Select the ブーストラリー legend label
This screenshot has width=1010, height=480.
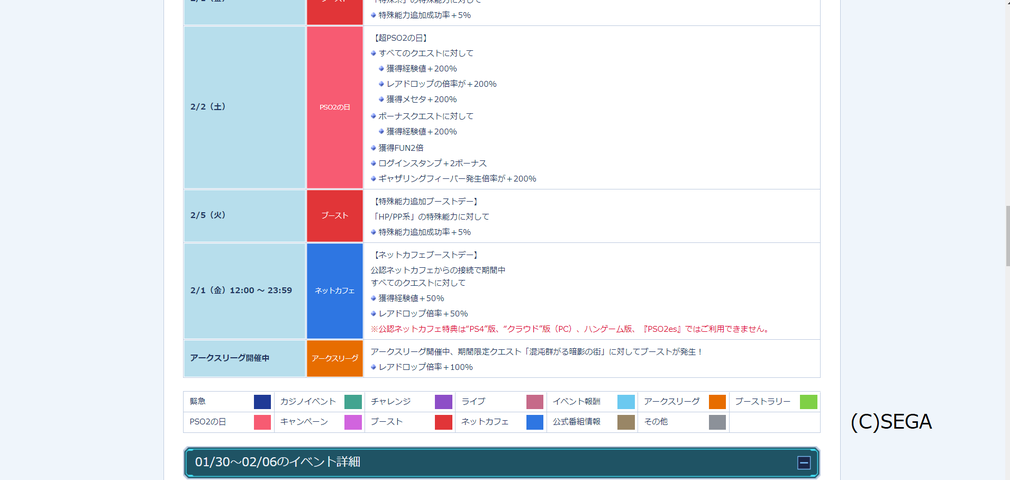click(x=763, y=401)
